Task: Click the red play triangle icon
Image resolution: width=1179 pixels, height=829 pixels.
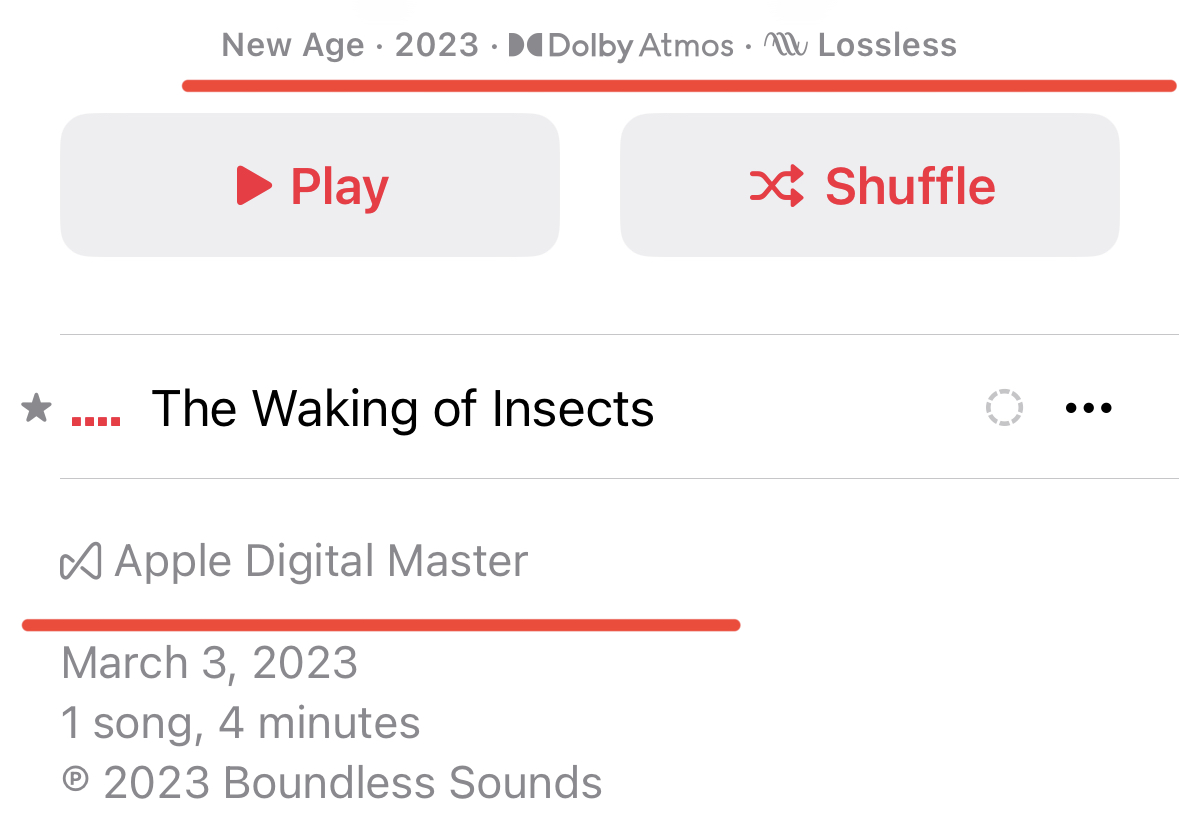Action: point(254,185)
